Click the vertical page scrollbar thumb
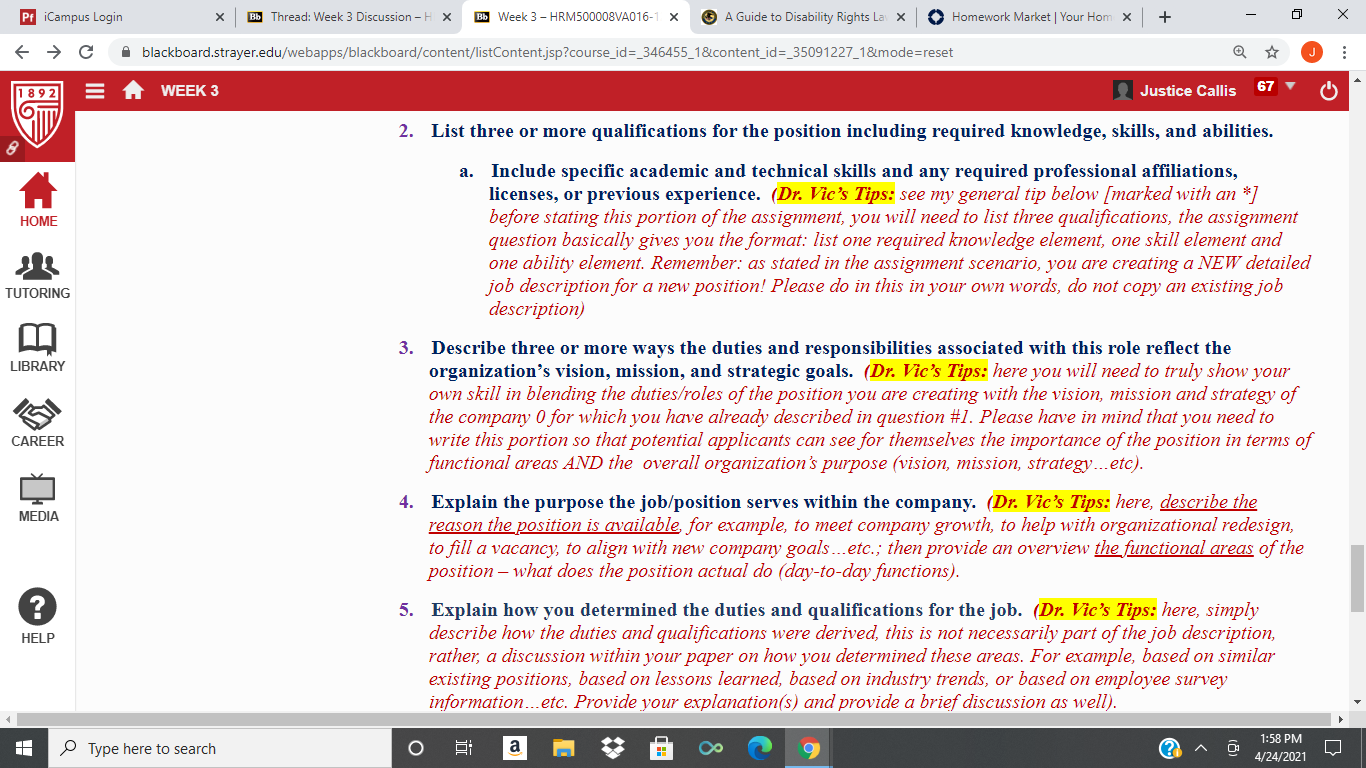The image size is (1366, 768). click(x=1356, y=573)
